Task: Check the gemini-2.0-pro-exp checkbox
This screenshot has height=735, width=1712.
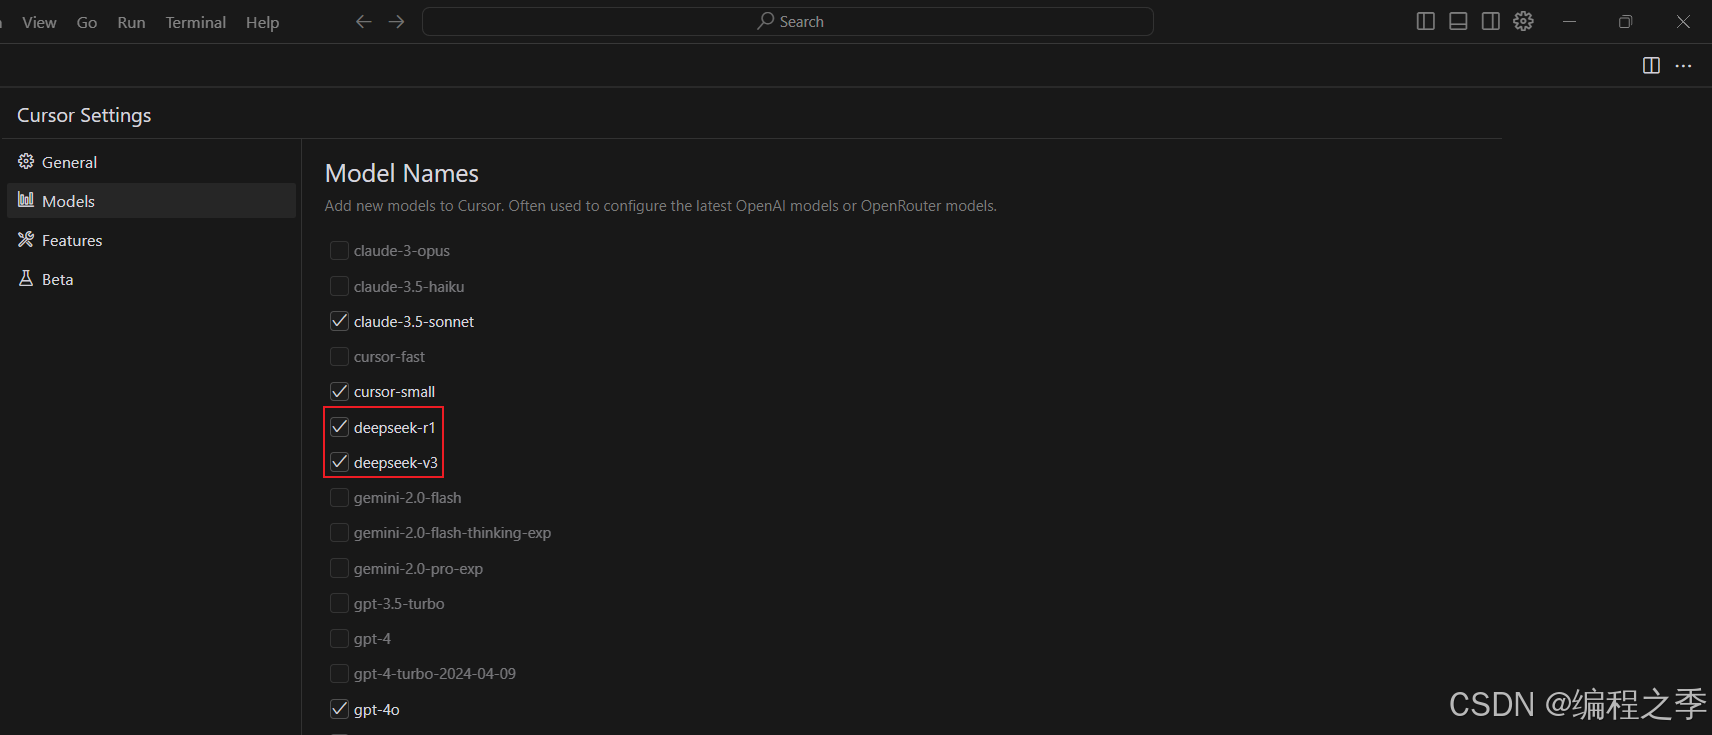Action: pyautogui.click(x=339, y=568)
